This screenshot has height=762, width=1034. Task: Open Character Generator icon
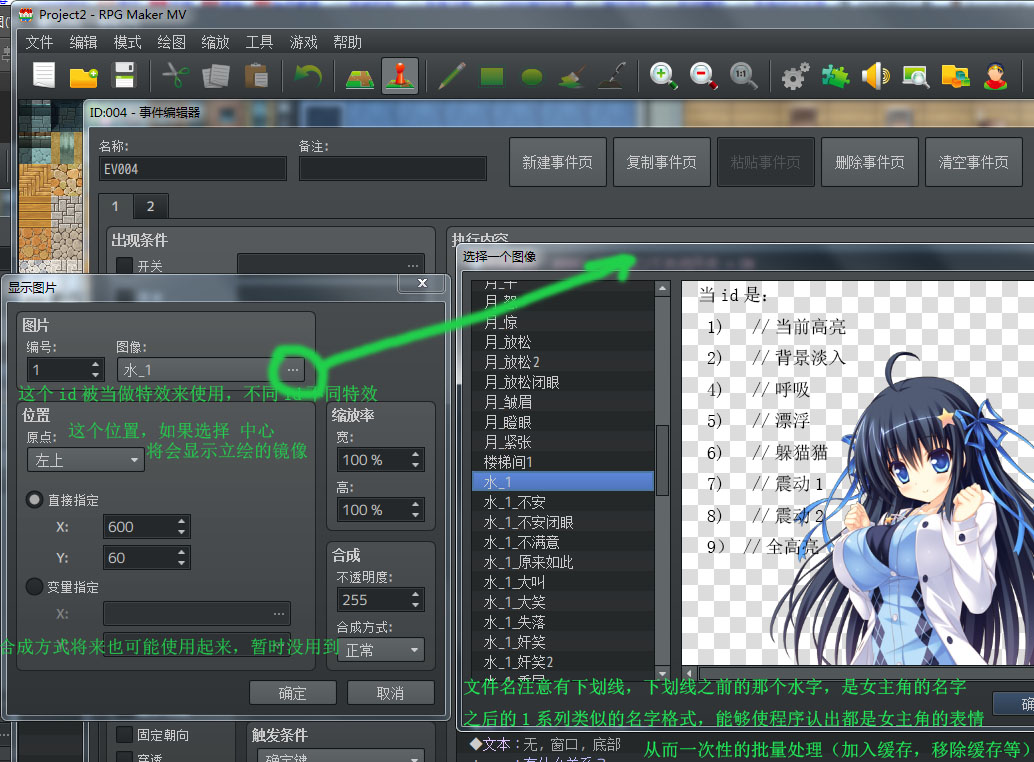(x=995, y=76)
